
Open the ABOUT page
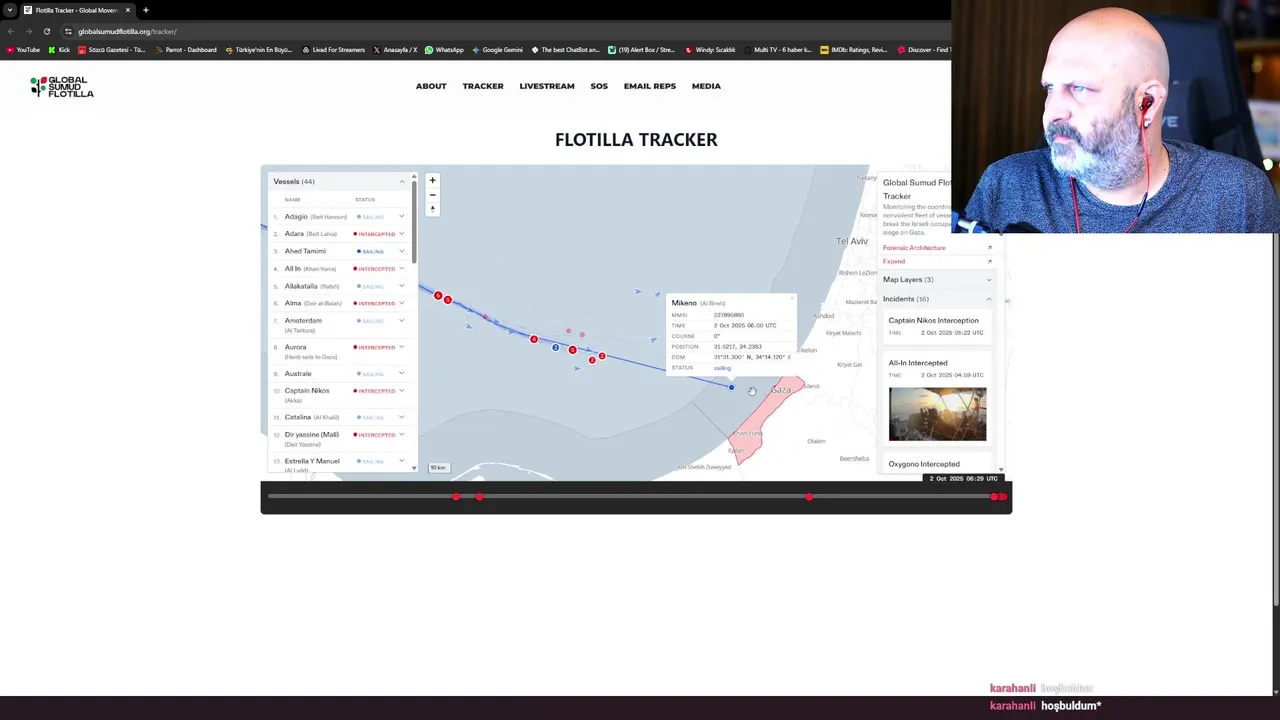[431, 86]
